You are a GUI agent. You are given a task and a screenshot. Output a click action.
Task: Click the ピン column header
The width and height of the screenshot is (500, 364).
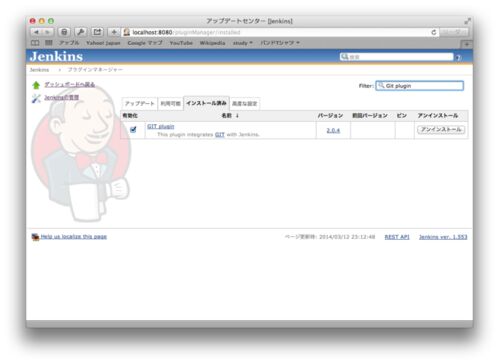tap(401, 116)
